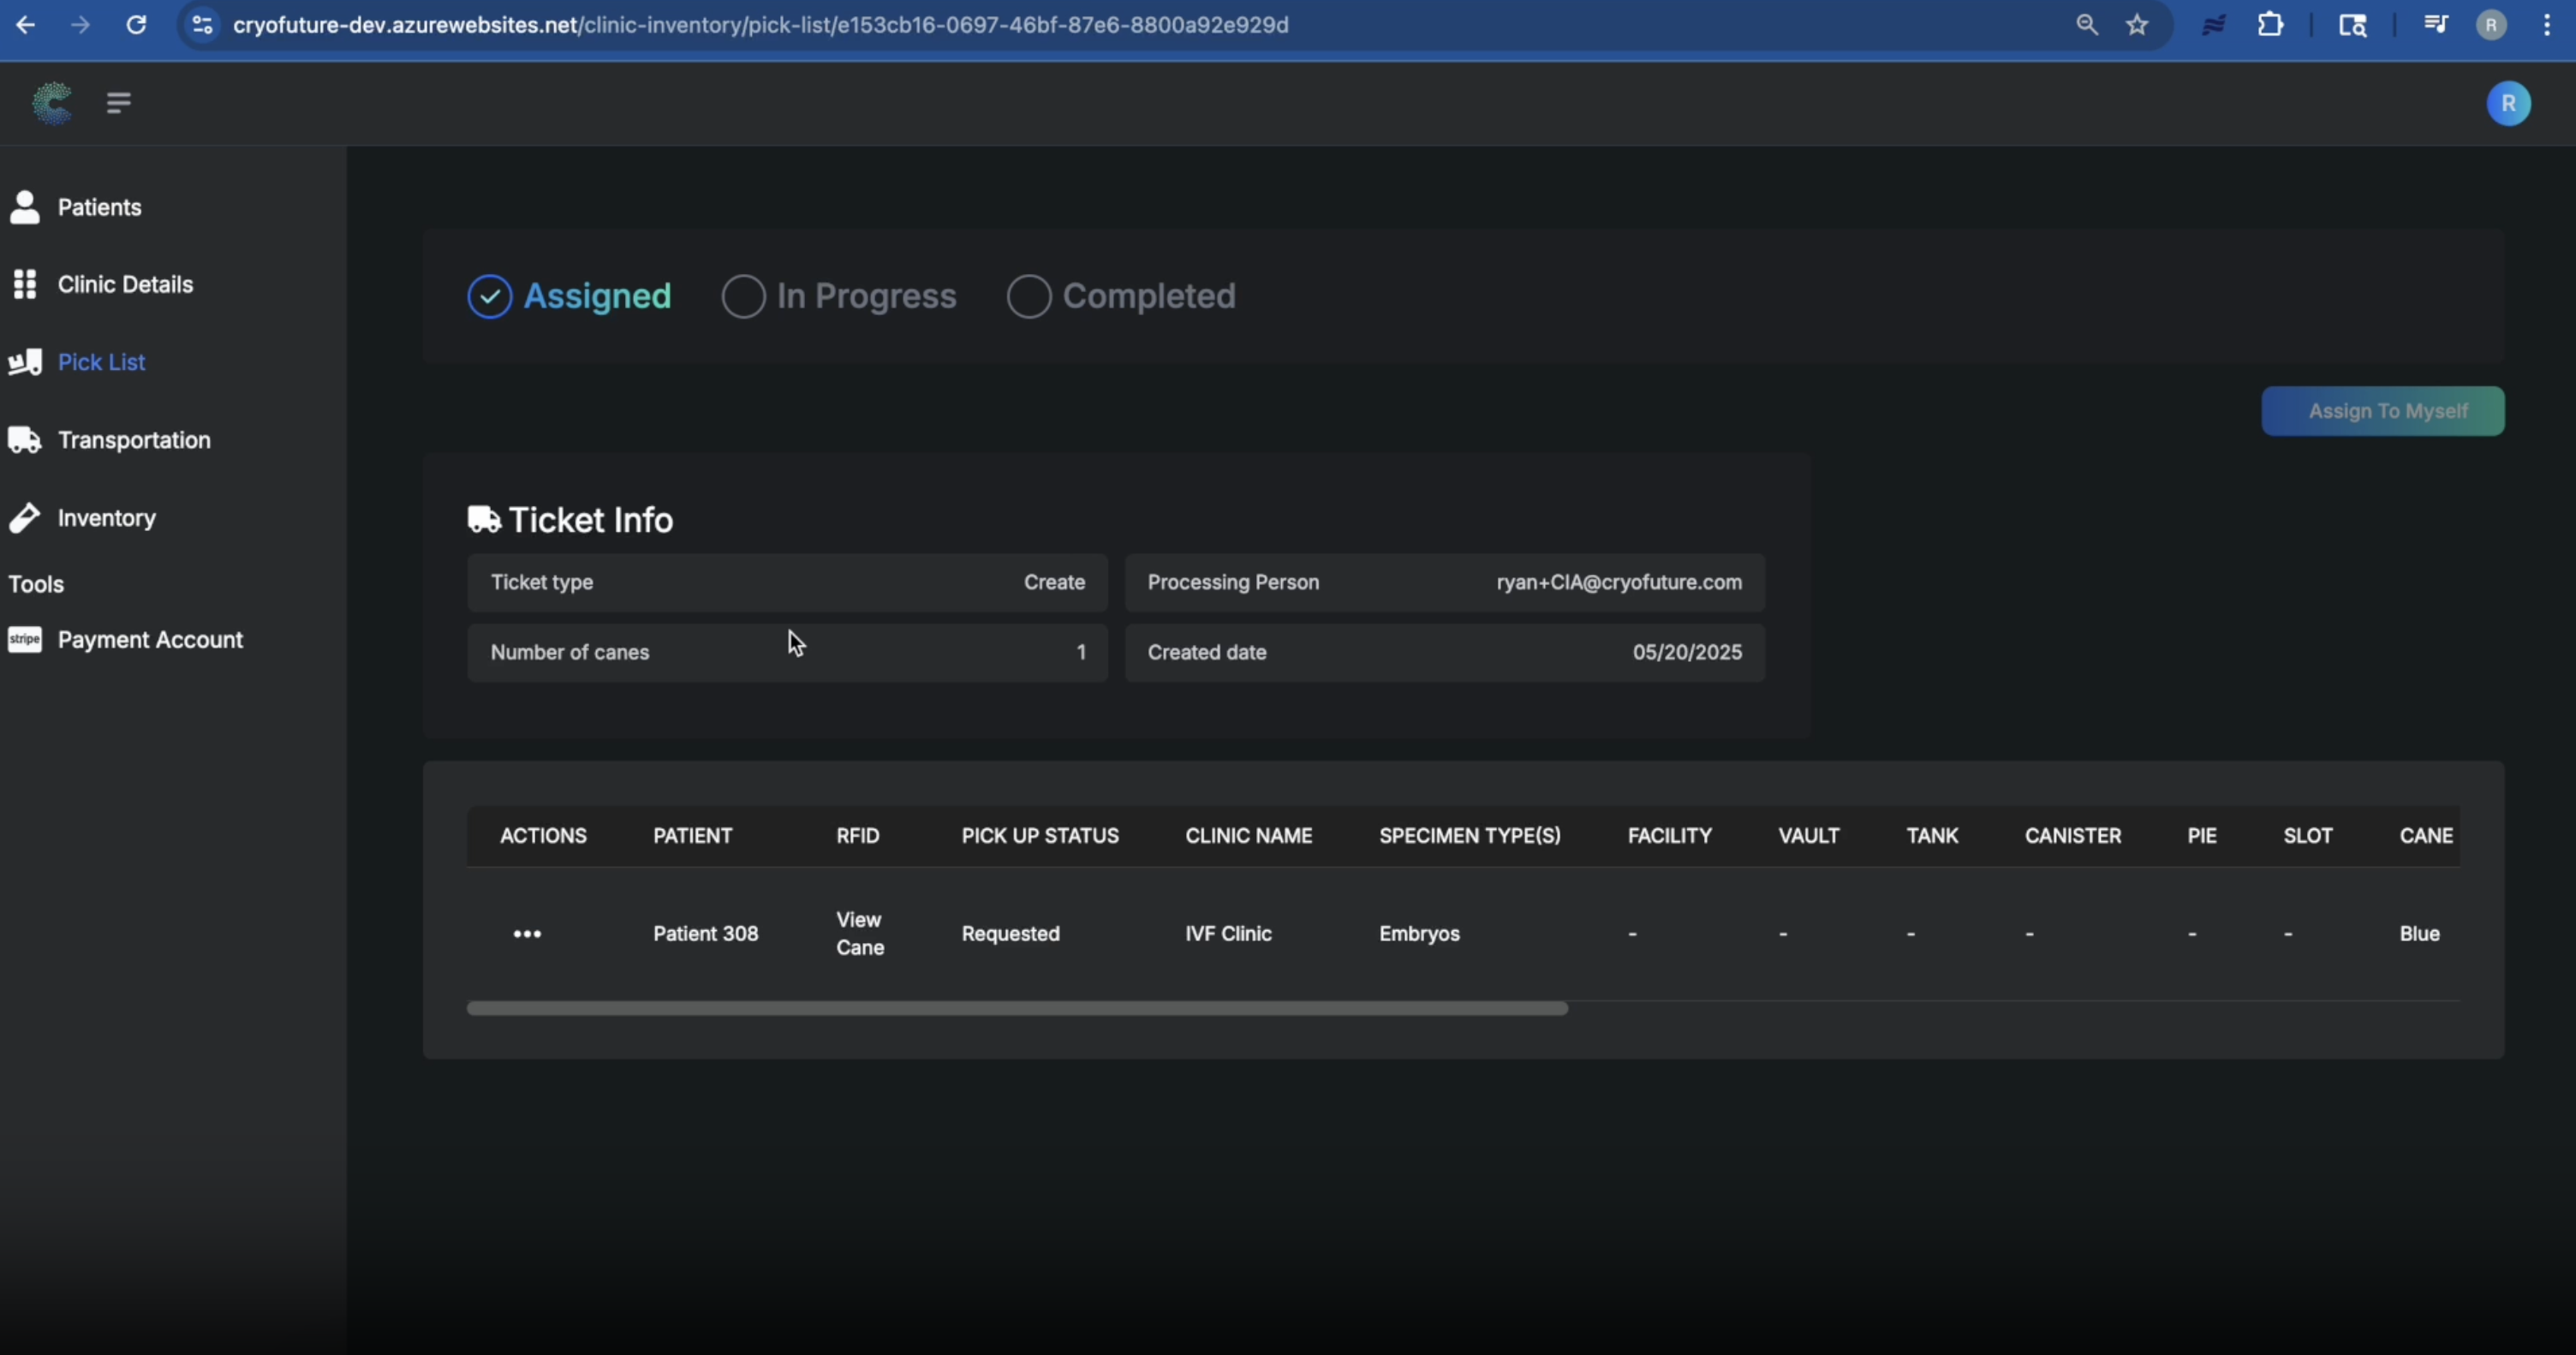The width and height of the screenshot is (2576, 1355).
Task: Click the CryoFuture logo icon
Action: (52, 103)
